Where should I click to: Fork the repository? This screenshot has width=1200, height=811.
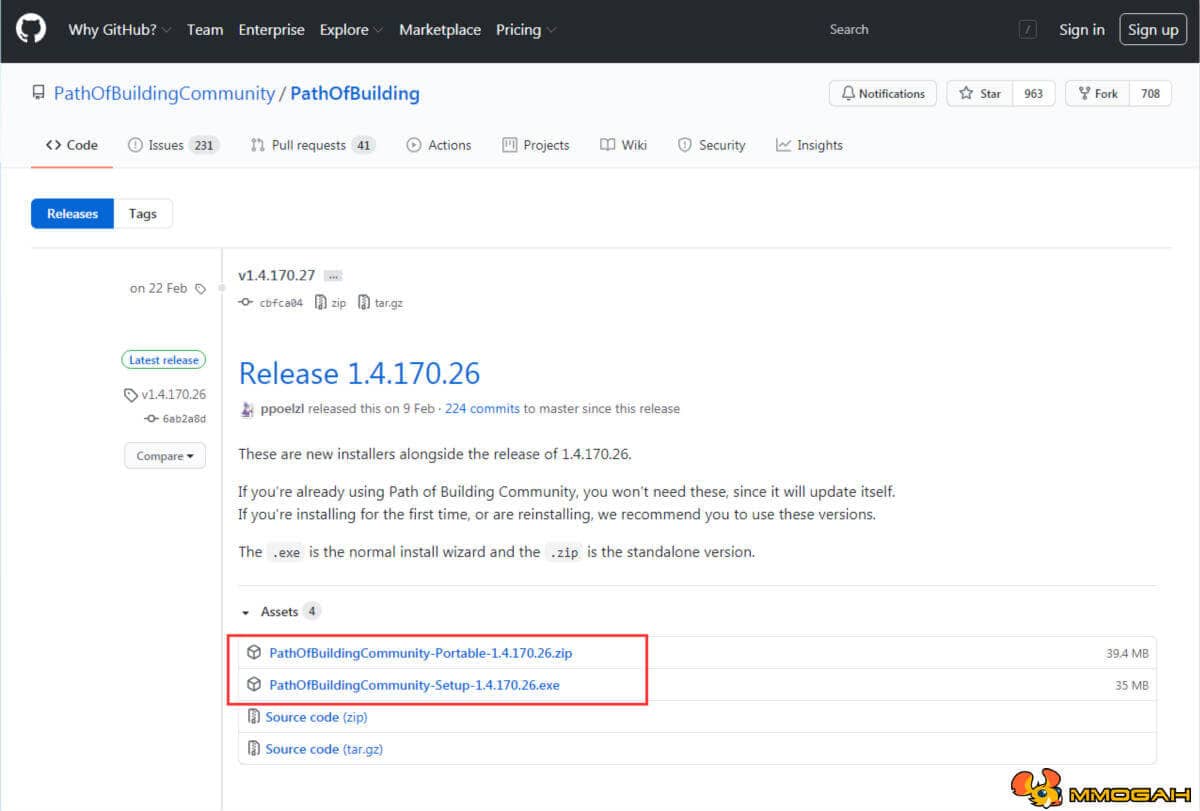click(x=1097, y=93)
